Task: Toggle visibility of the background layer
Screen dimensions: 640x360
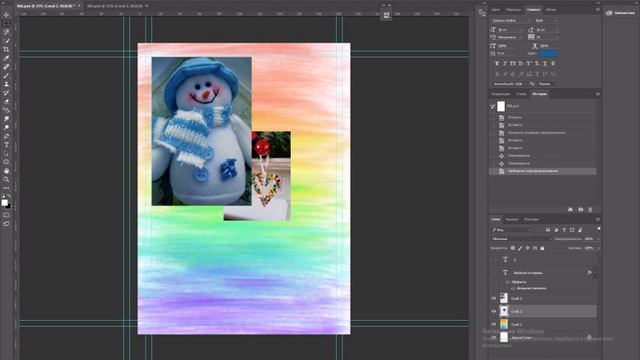Action: point(493,338)
